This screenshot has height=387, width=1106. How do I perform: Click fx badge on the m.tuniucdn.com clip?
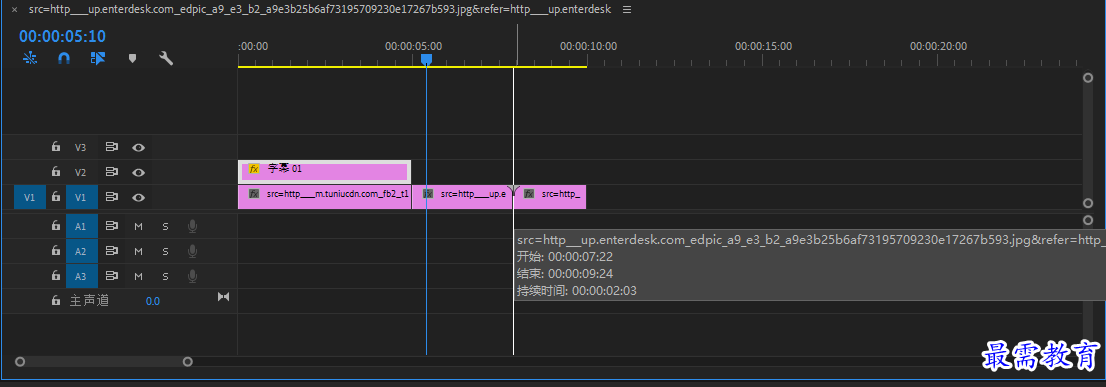254,193
